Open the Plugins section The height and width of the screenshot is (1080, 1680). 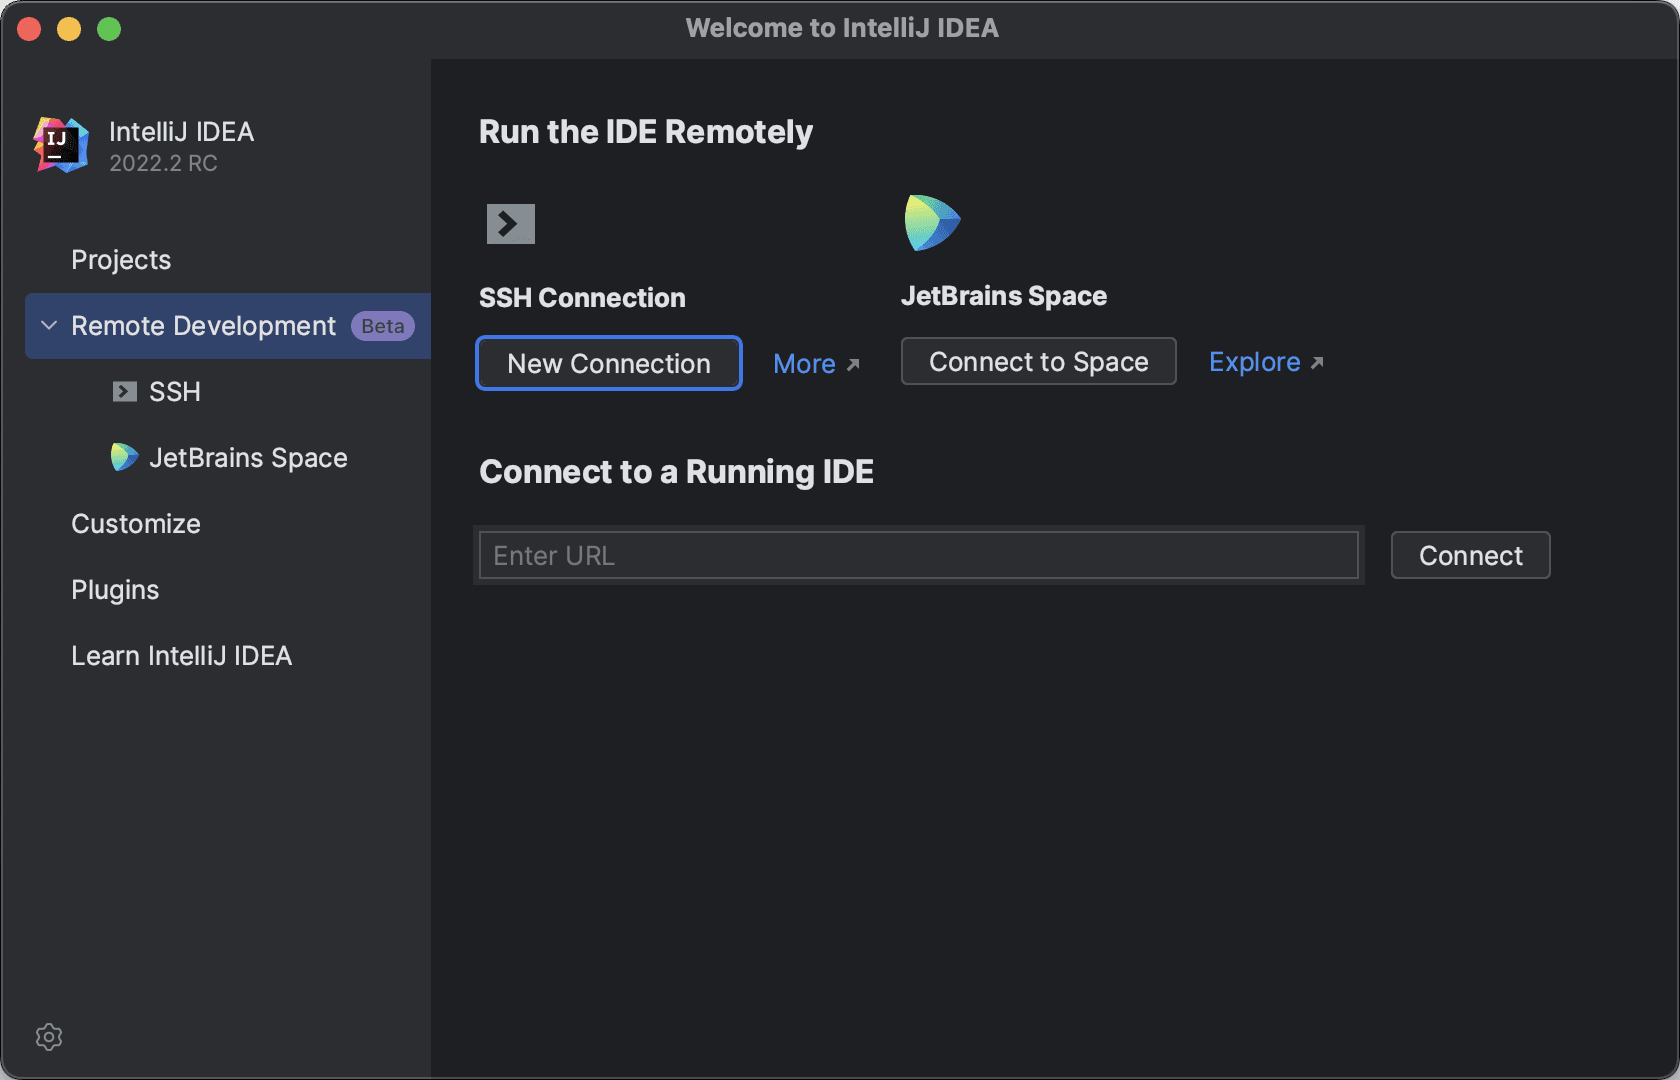click(115, 590)
